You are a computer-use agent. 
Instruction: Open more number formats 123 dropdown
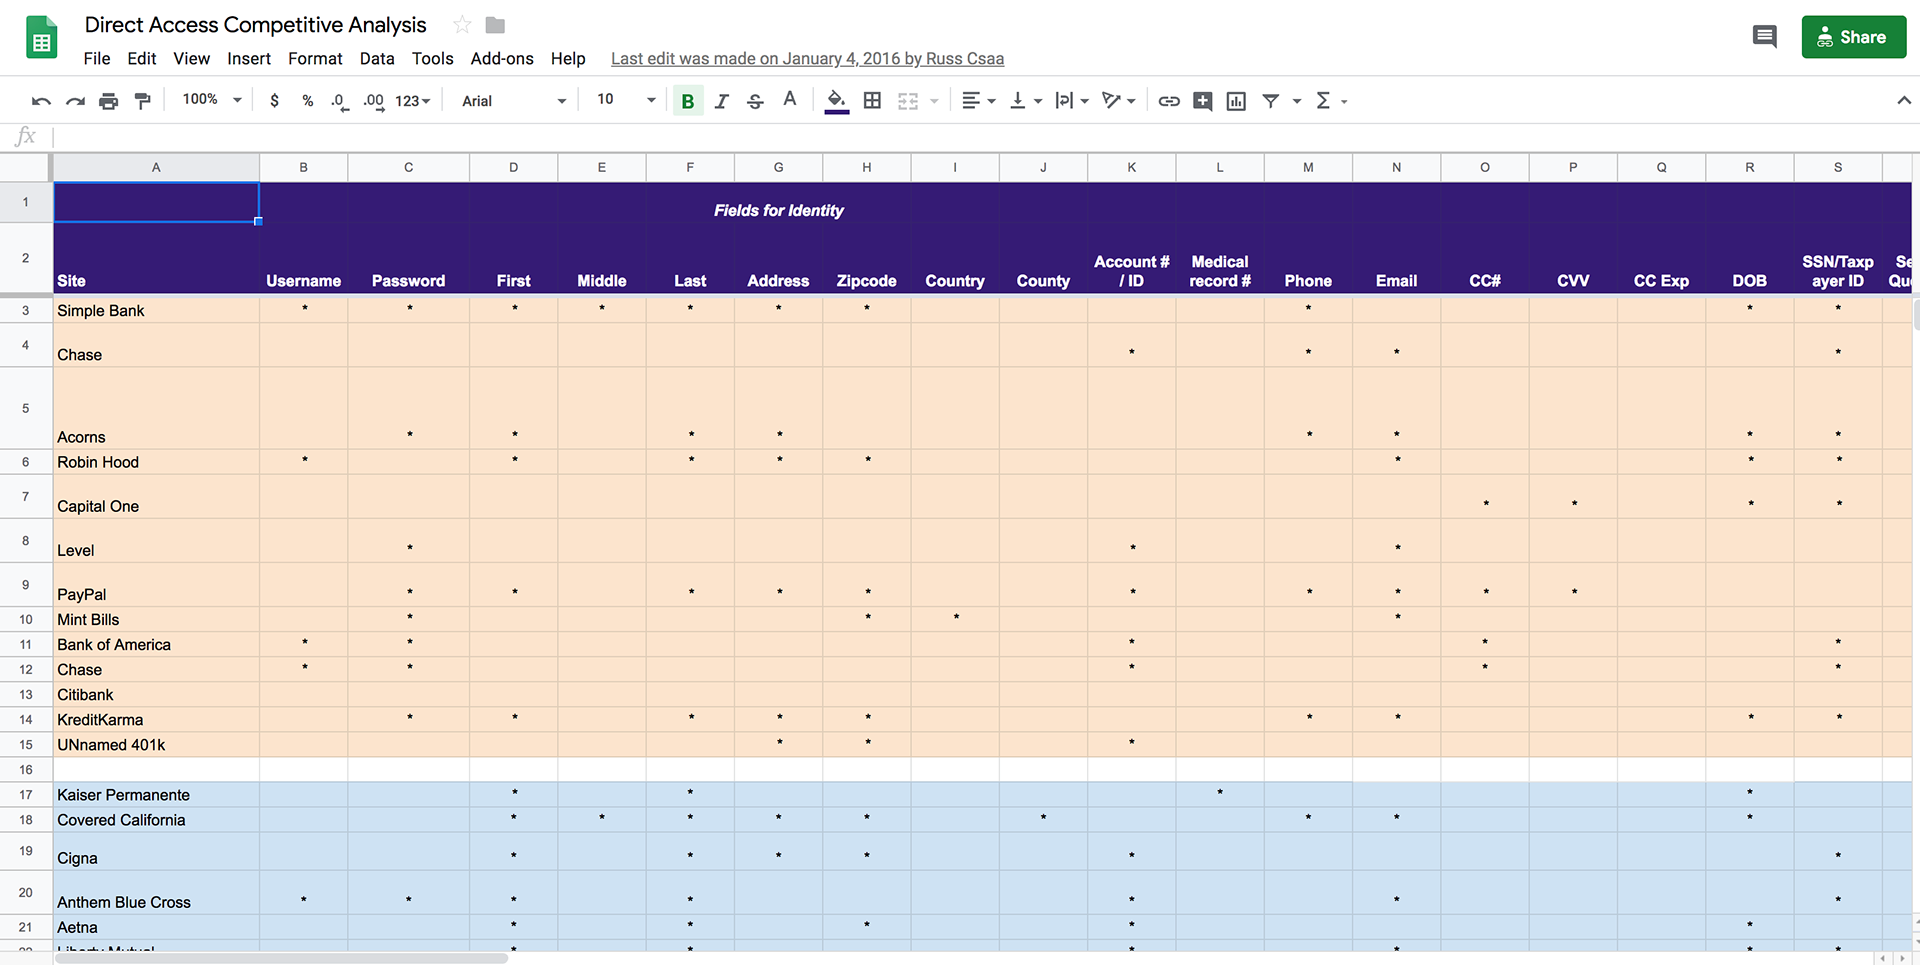413,101
